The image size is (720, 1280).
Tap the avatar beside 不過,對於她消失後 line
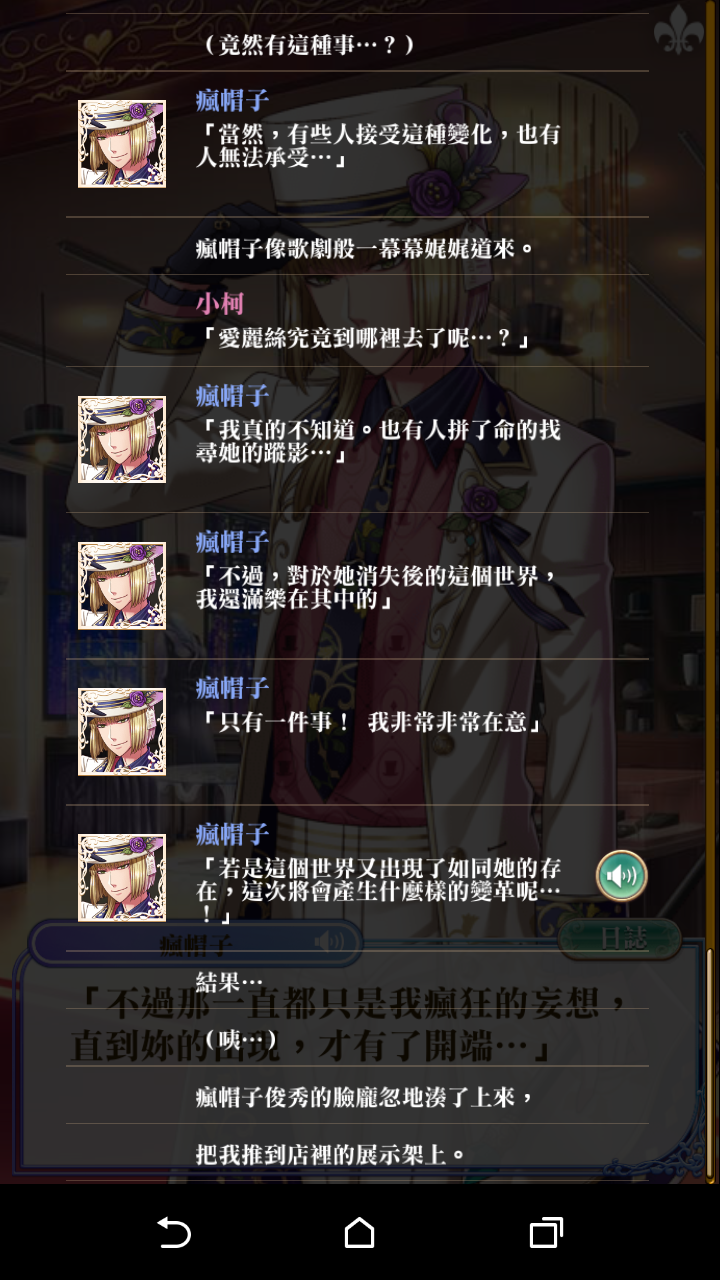[122, 585]
